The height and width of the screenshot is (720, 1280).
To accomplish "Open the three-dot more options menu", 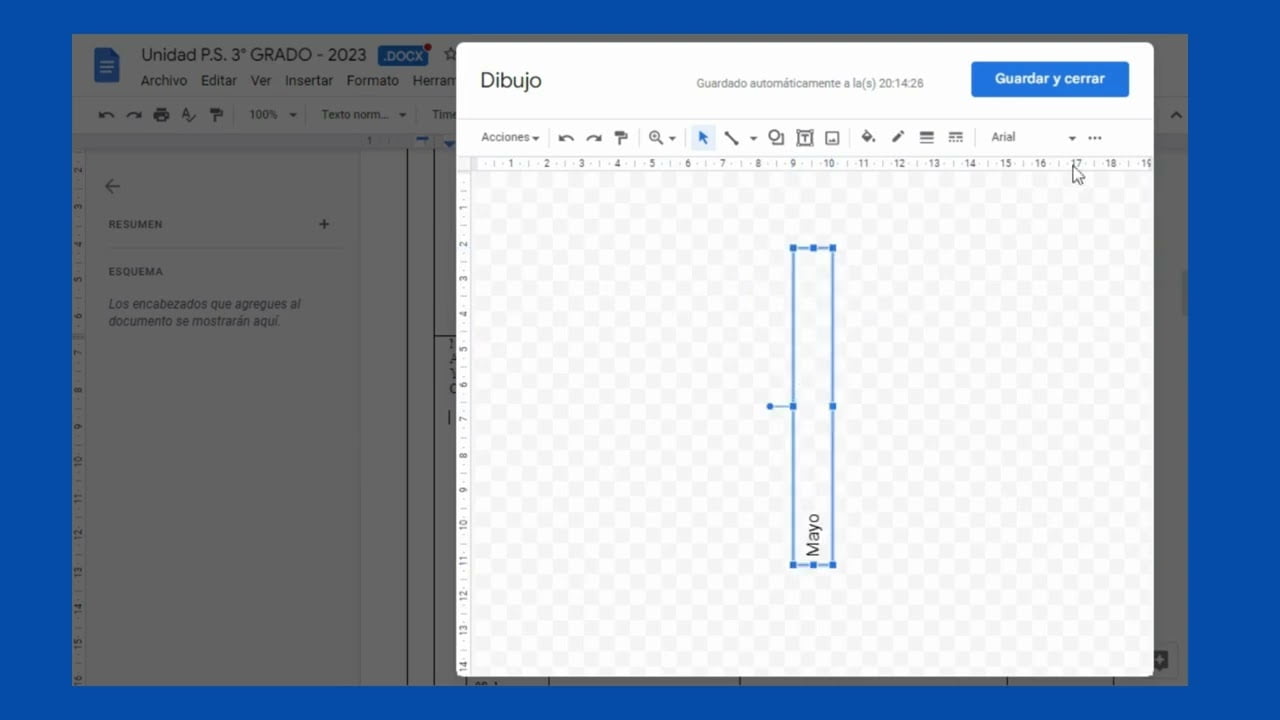I will (1095, 138).
